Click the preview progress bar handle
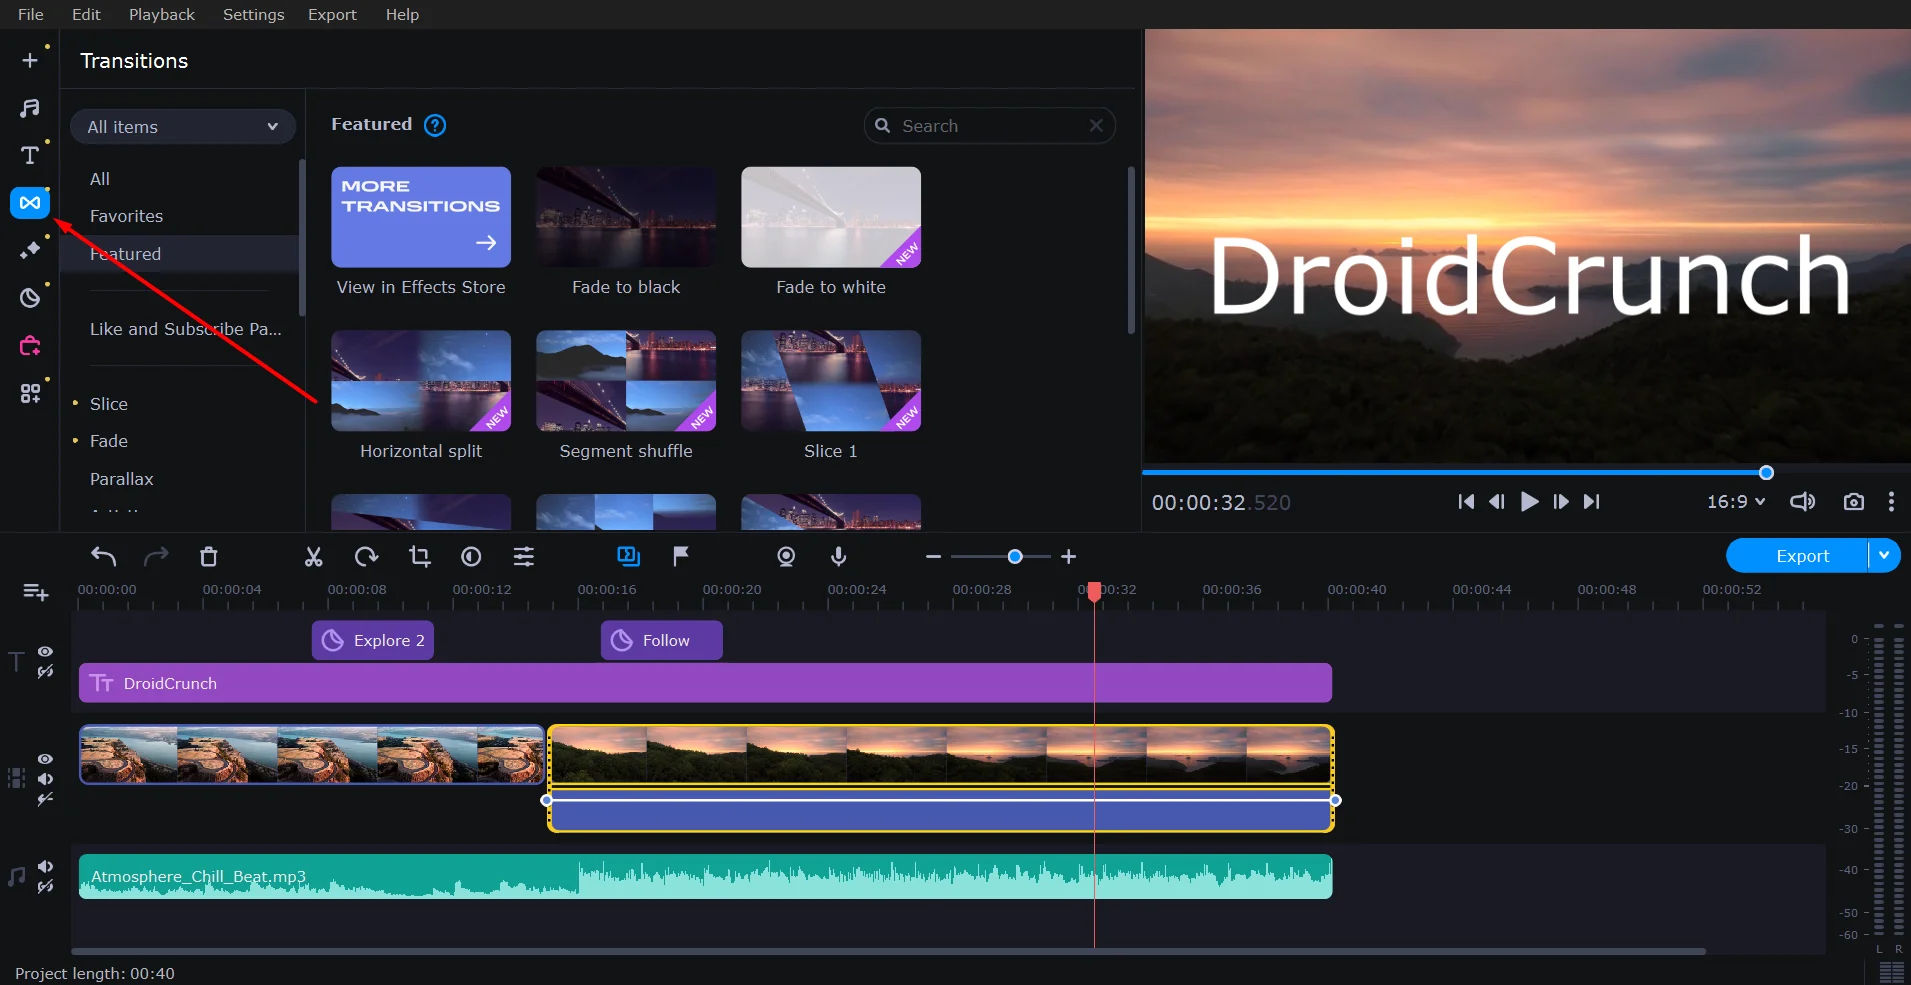 1766,472
